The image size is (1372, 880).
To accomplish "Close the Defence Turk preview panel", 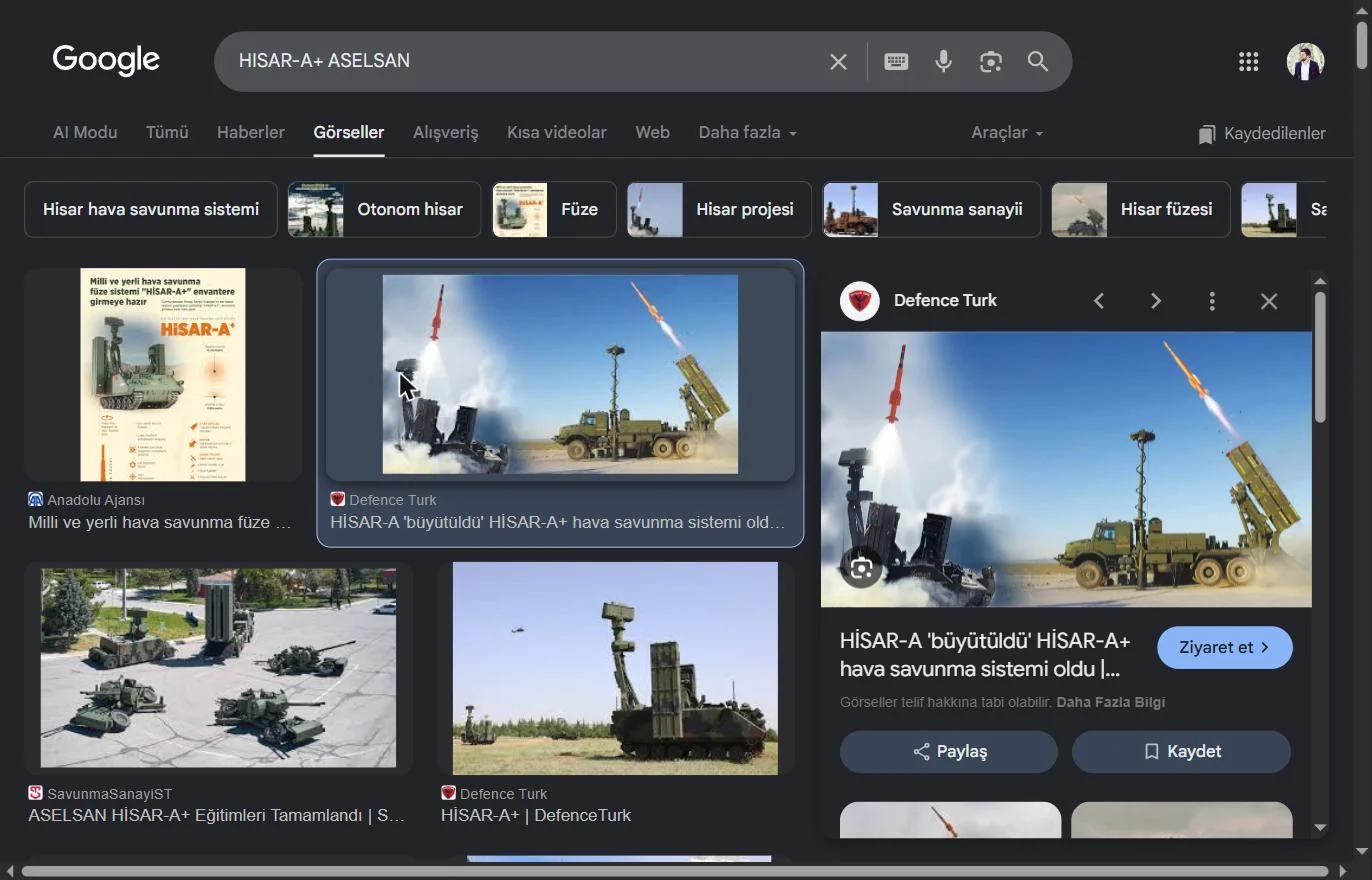I will click(x=1269, y=301).
